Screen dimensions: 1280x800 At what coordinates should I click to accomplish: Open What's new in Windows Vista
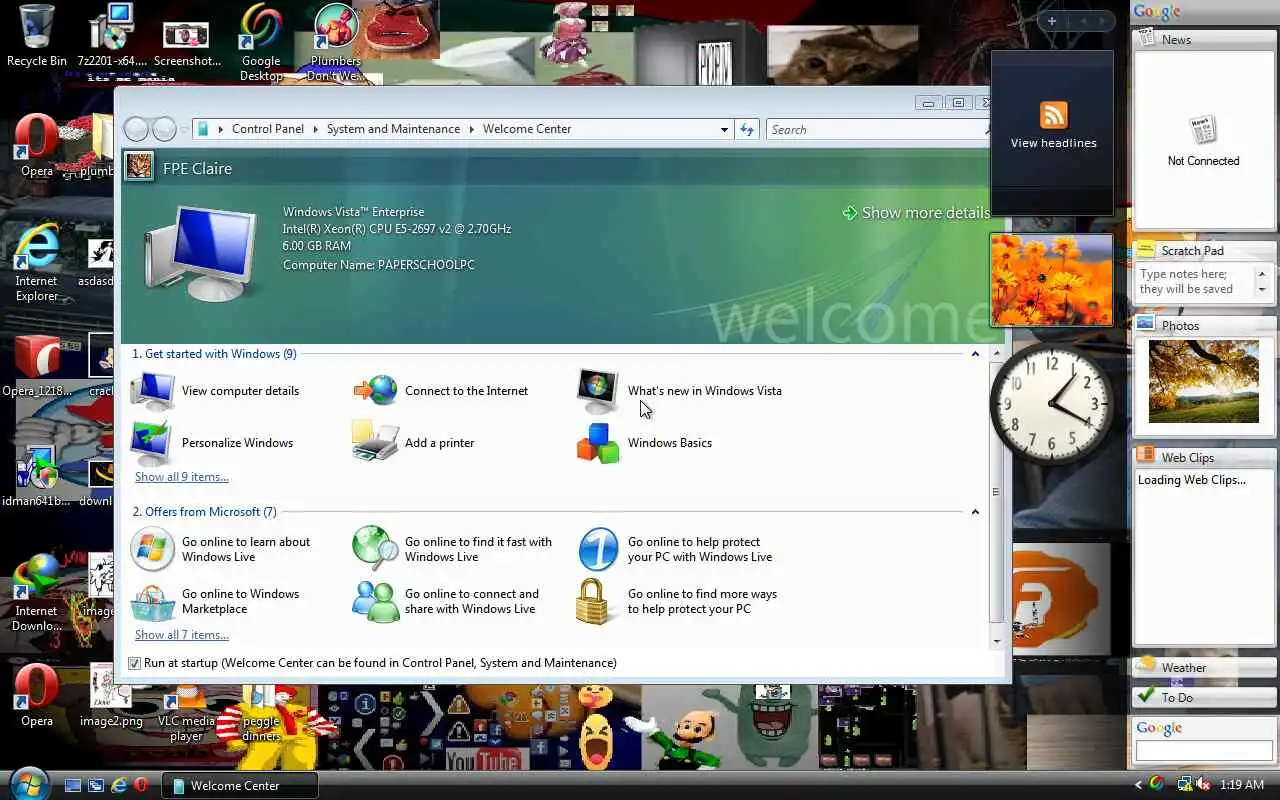coord(680,391)
